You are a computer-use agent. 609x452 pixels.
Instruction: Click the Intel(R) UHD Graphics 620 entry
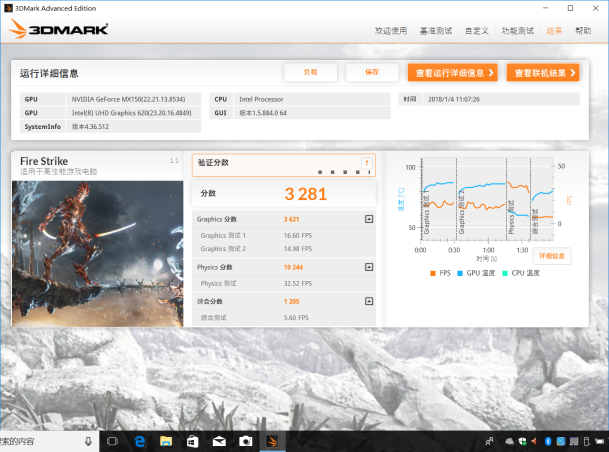(x=134, y=113)
